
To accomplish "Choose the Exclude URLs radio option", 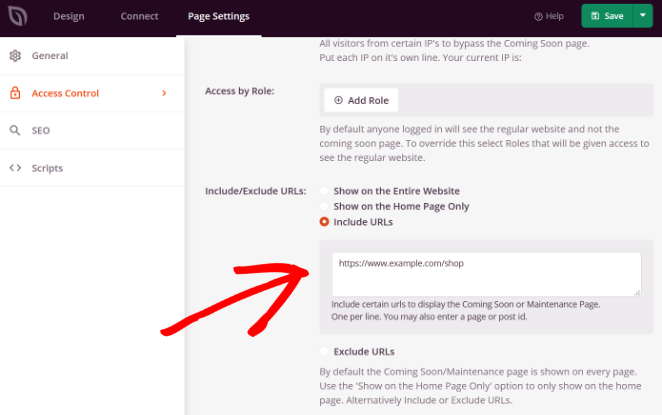I will point(324,351).
